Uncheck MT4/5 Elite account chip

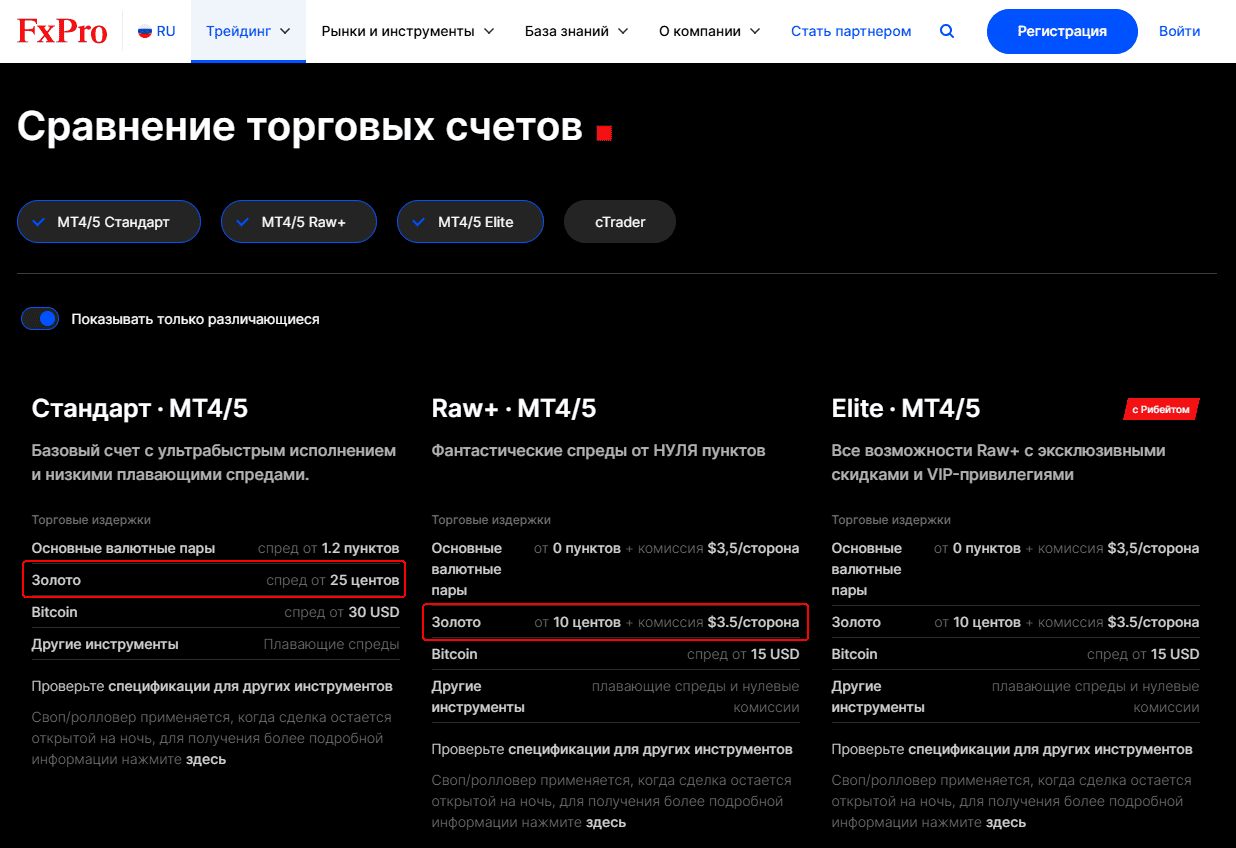470,222
